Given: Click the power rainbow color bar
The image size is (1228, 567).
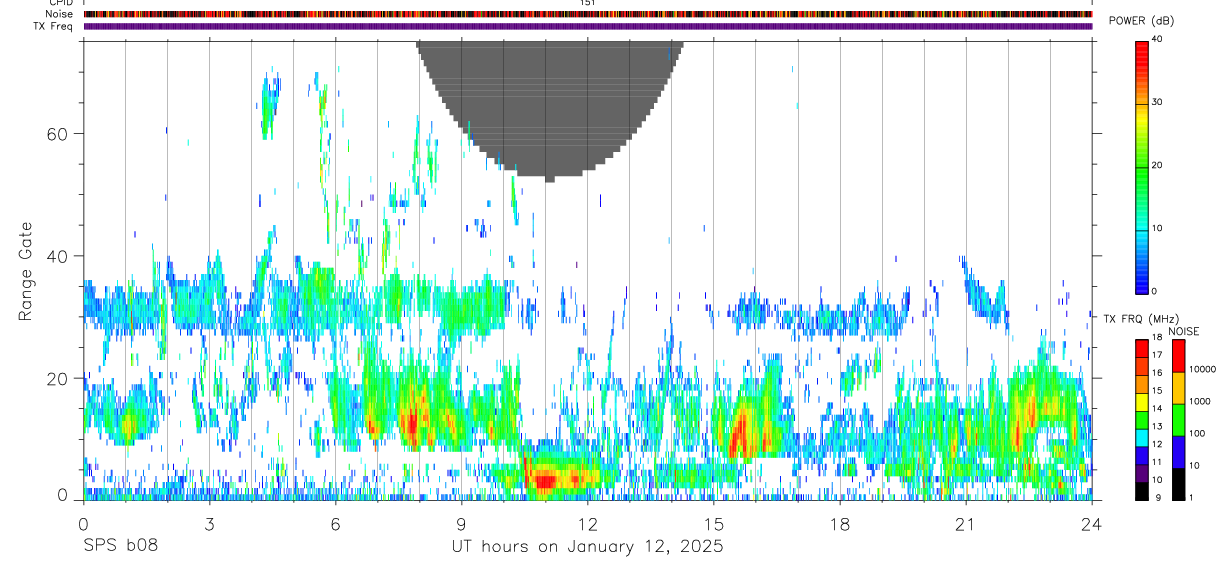Looking at the screenshot, I should pos(1142,166).
